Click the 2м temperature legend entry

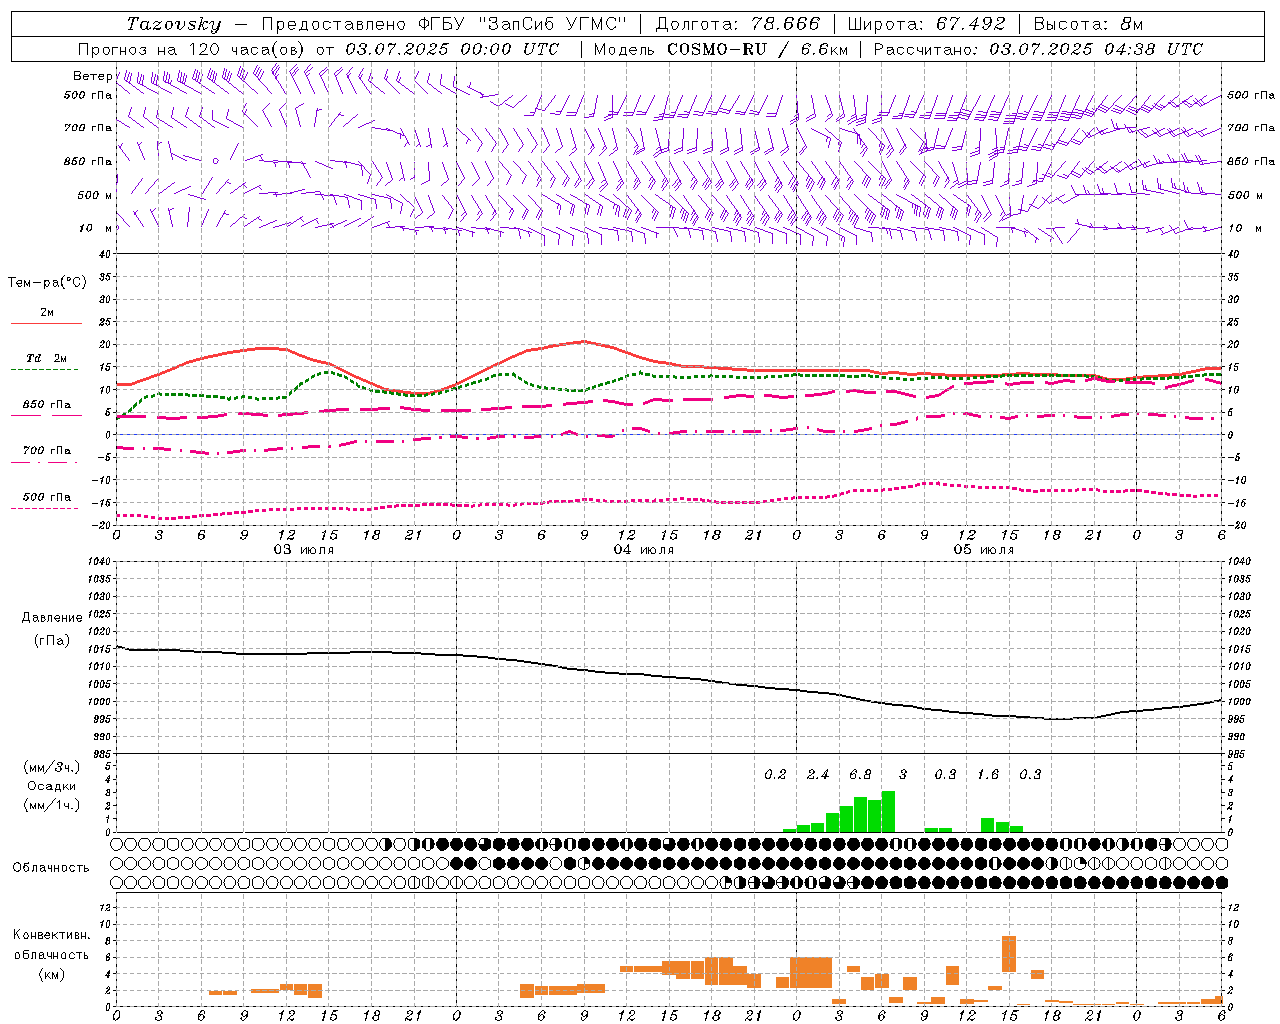46,313
